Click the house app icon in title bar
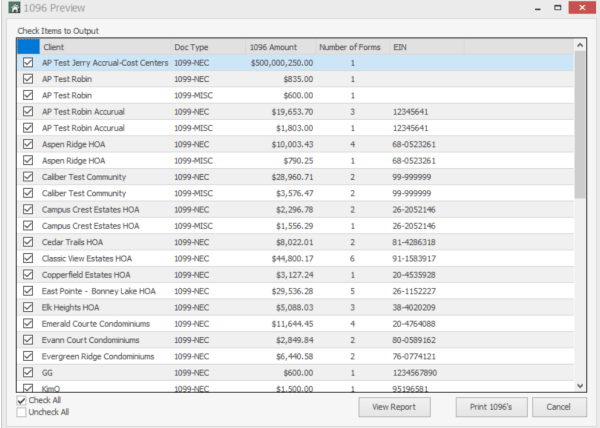The image size is (600, 428). [x=14, y=7]
